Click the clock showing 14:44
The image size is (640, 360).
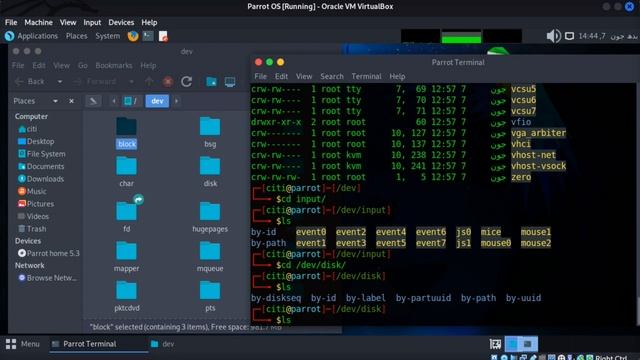608,36
